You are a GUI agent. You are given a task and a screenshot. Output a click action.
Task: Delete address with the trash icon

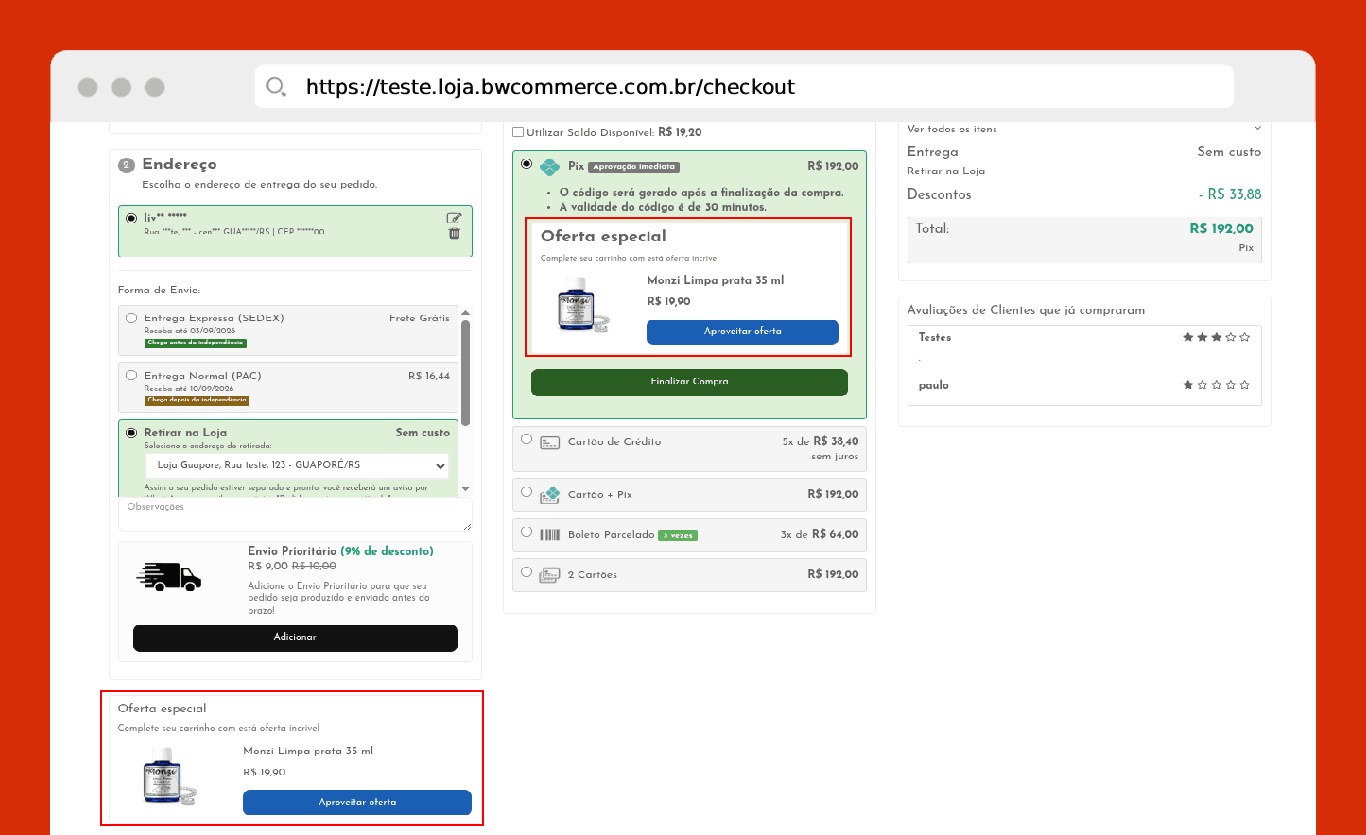(x=454, y=233)
